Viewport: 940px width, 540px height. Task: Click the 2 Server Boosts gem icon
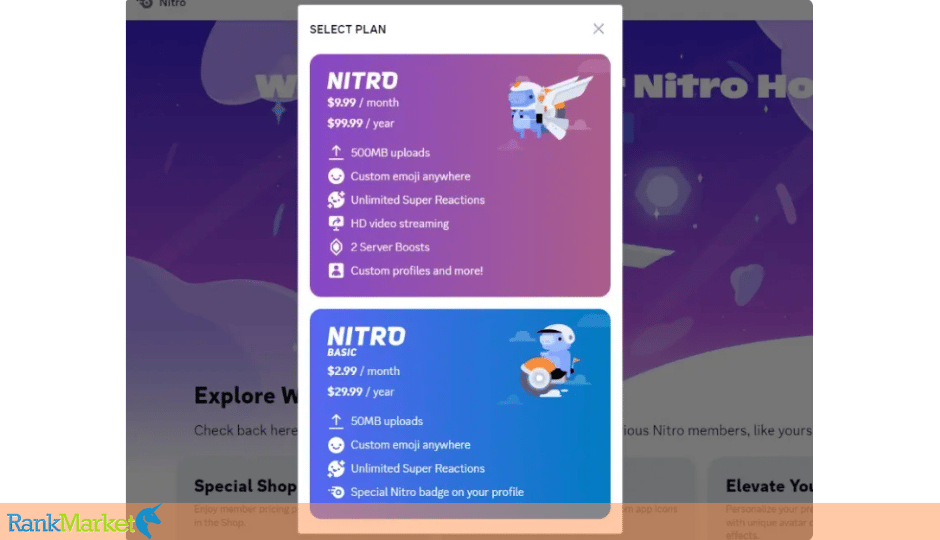point(336,247)
